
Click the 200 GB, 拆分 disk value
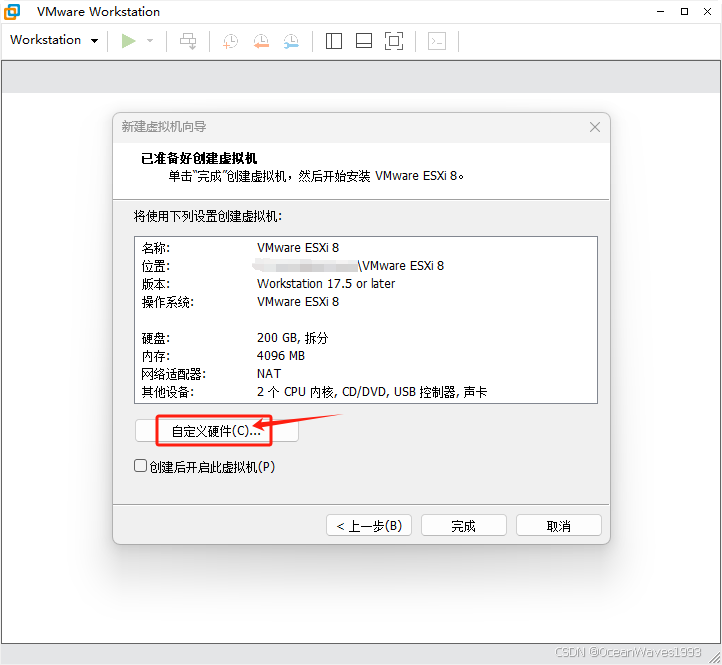pos(292,338)
